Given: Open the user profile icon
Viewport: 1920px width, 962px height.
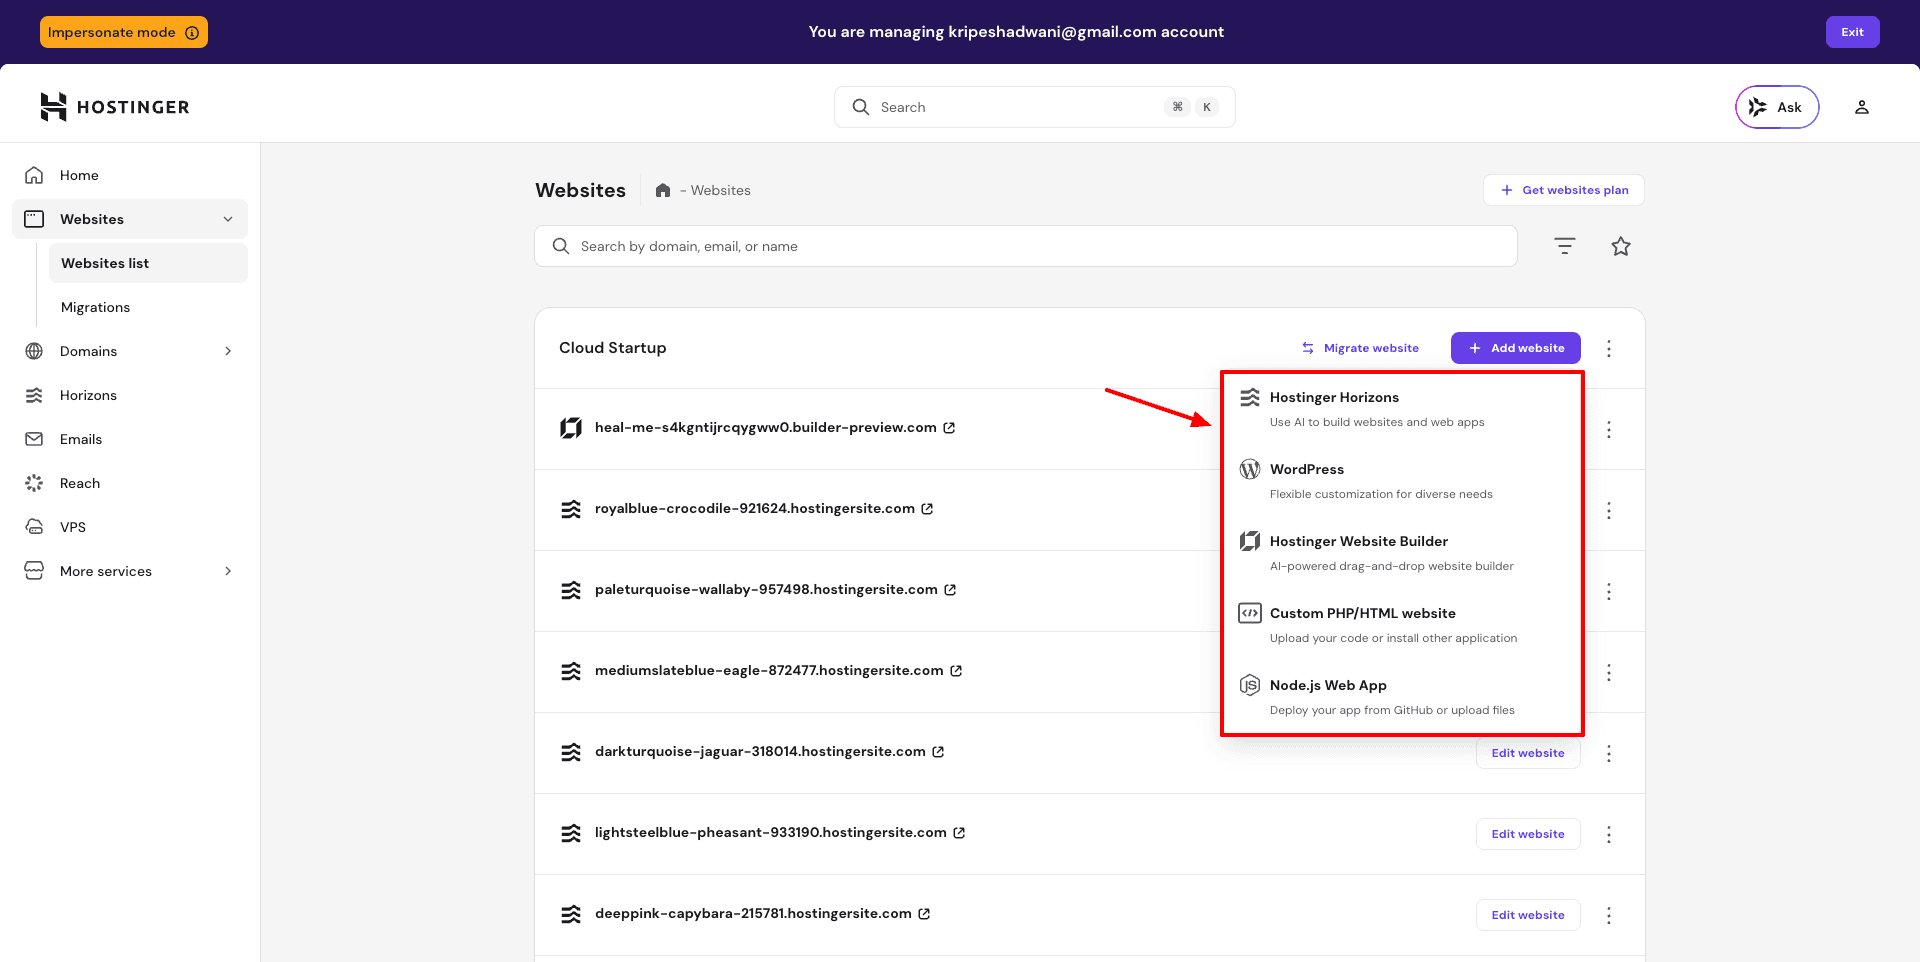Looking at the screenshot, I should coord(1861,107).
